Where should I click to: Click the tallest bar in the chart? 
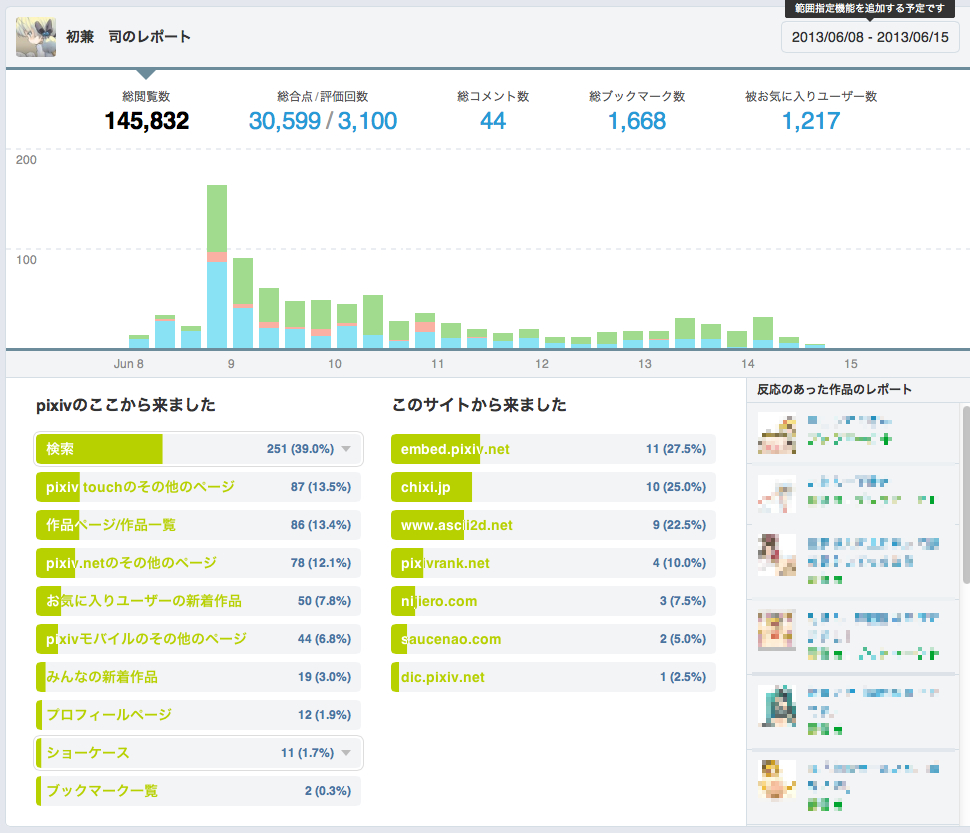click(217, 265)
